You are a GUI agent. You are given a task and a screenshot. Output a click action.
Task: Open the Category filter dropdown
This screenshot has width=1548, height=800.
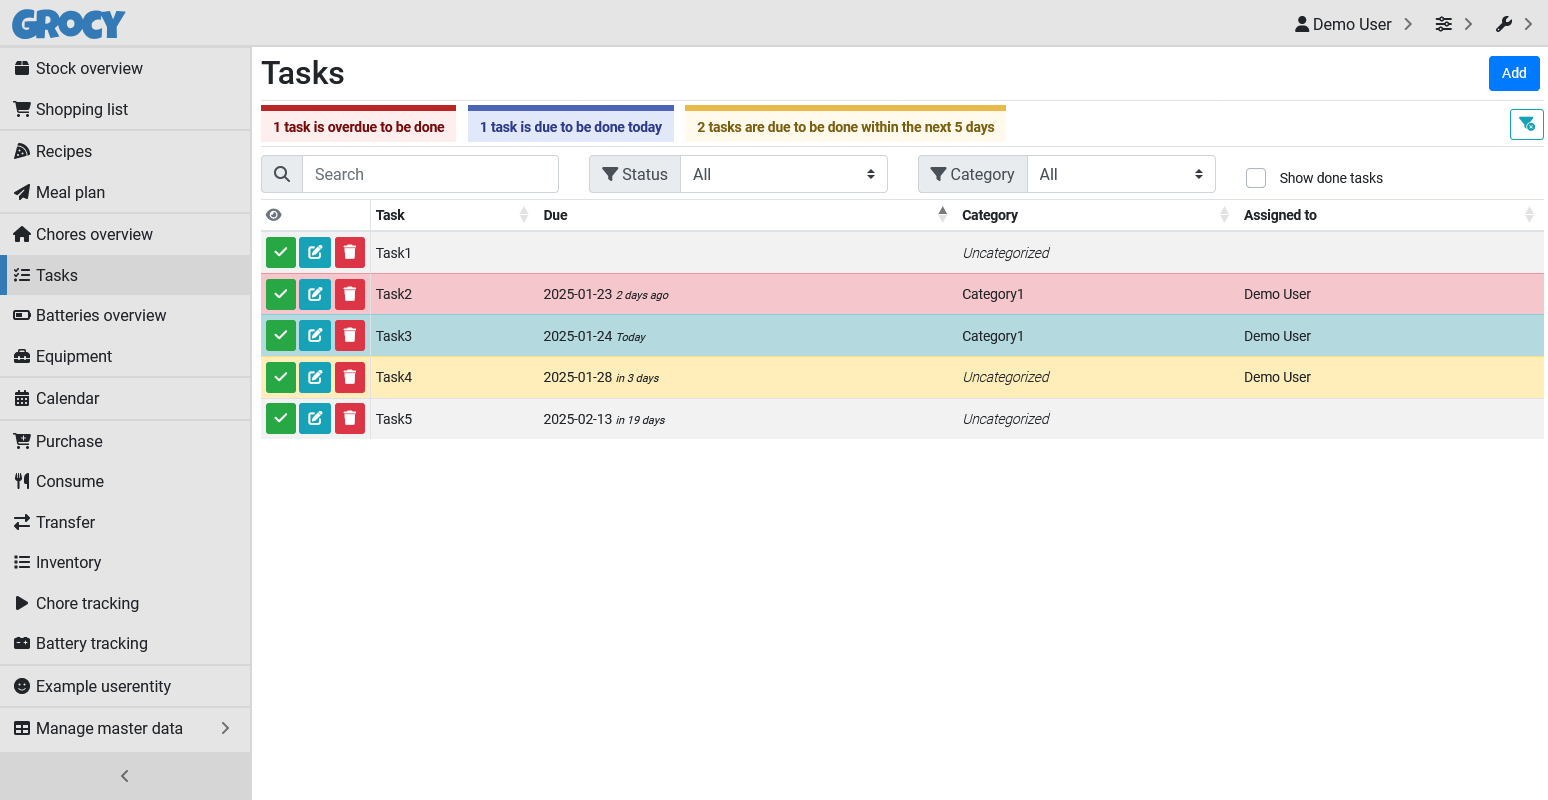1120,174
